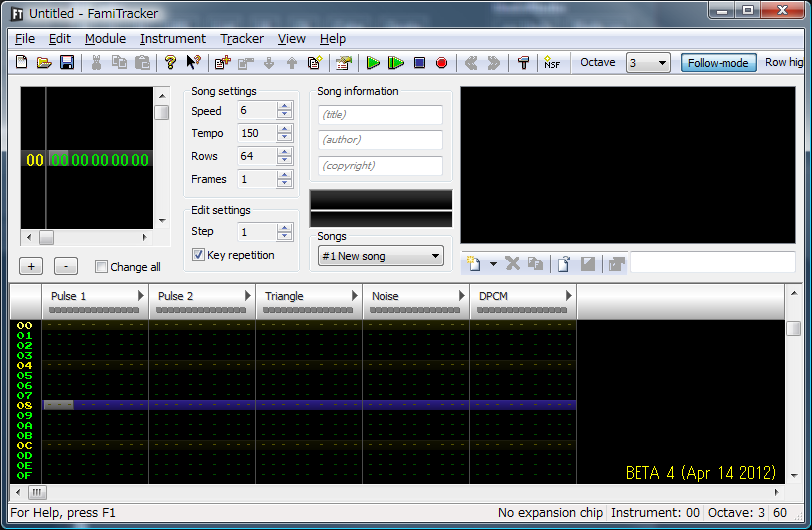The height and width of the screenshot is (530, 812).
Task: Click the song title input field
Action: click(380, 114)
